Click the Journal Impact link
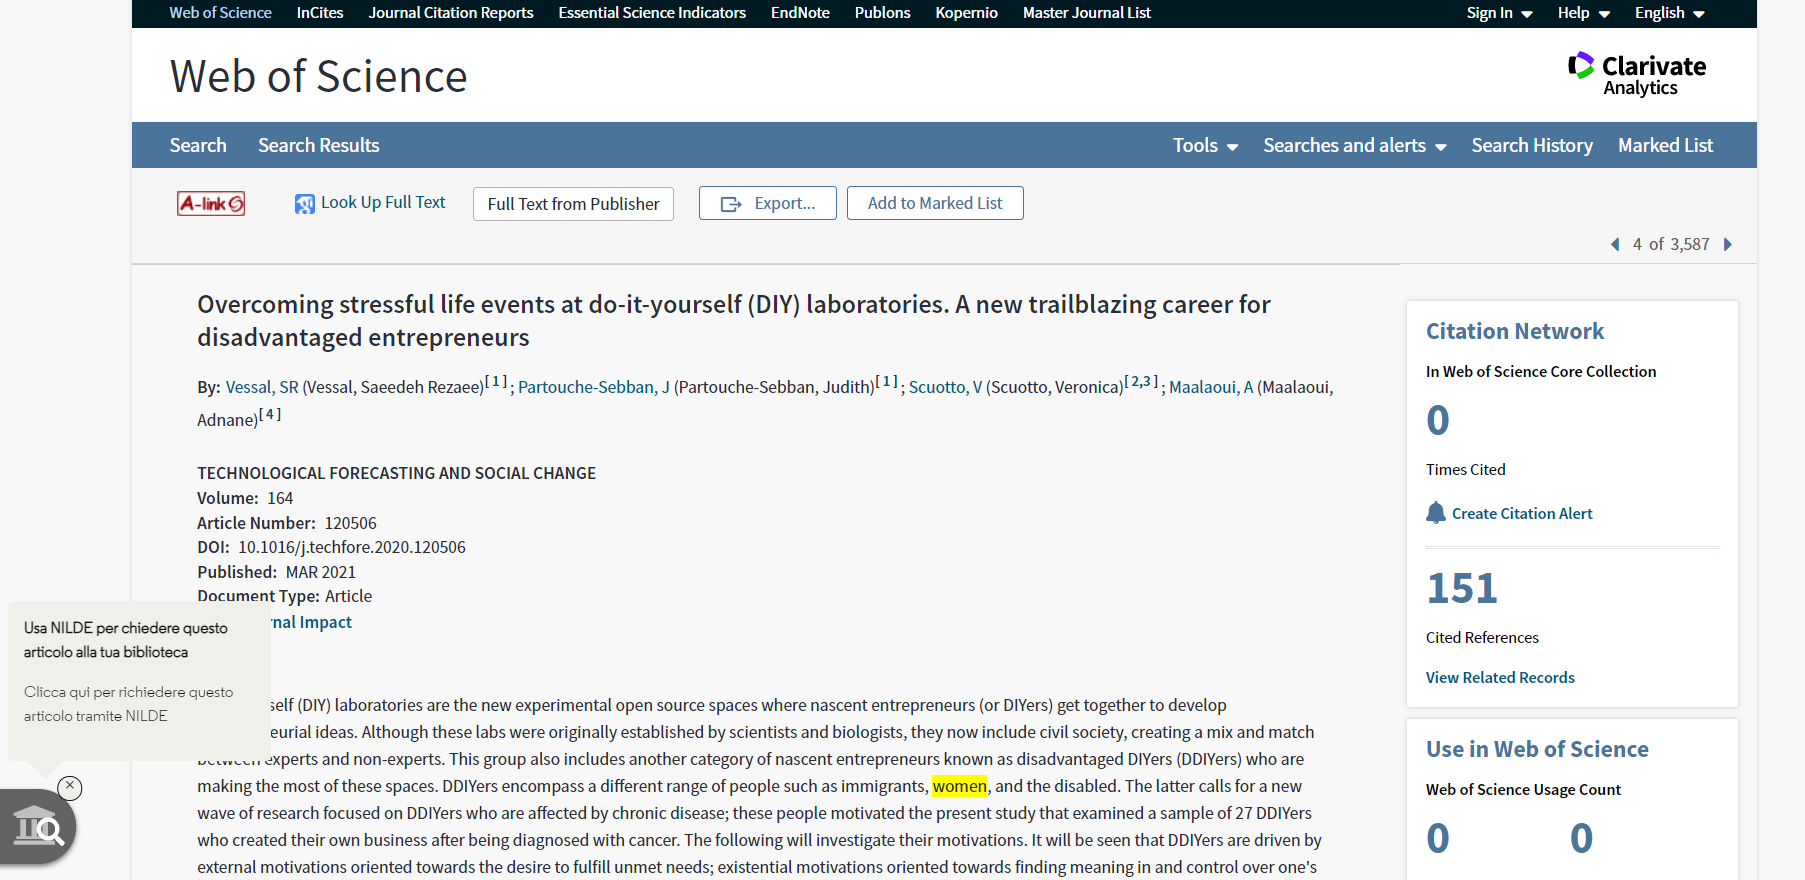 311,622
